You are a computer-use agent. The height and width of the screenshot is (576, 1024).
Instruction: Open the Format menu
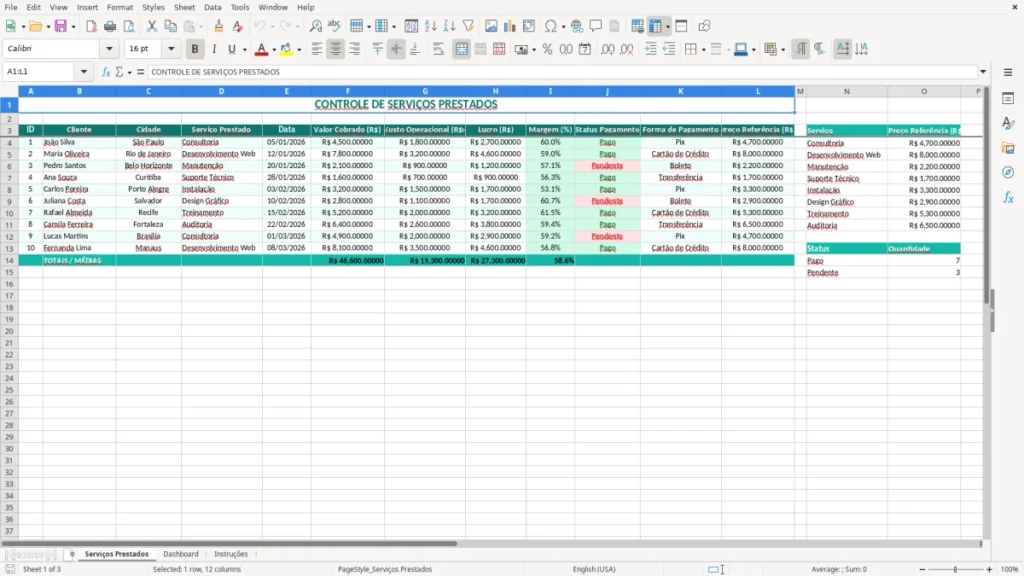pos(120,7)
